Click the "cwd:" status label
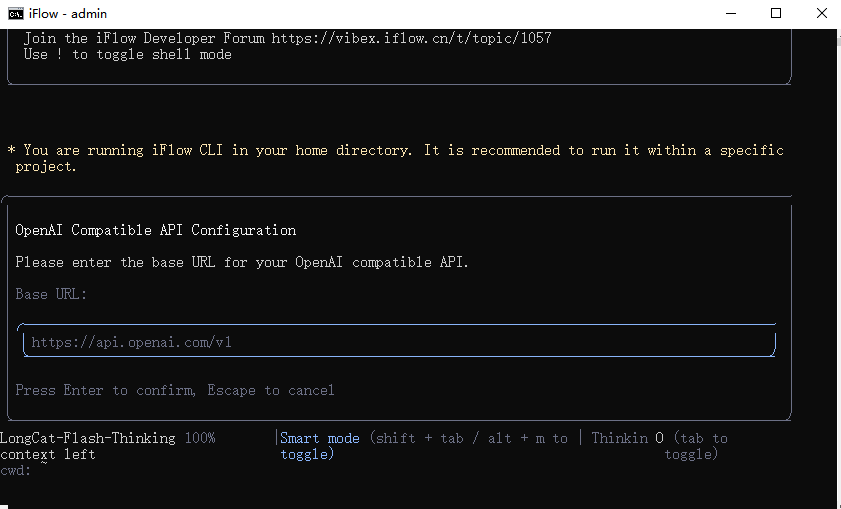 (x=16, y=470)
